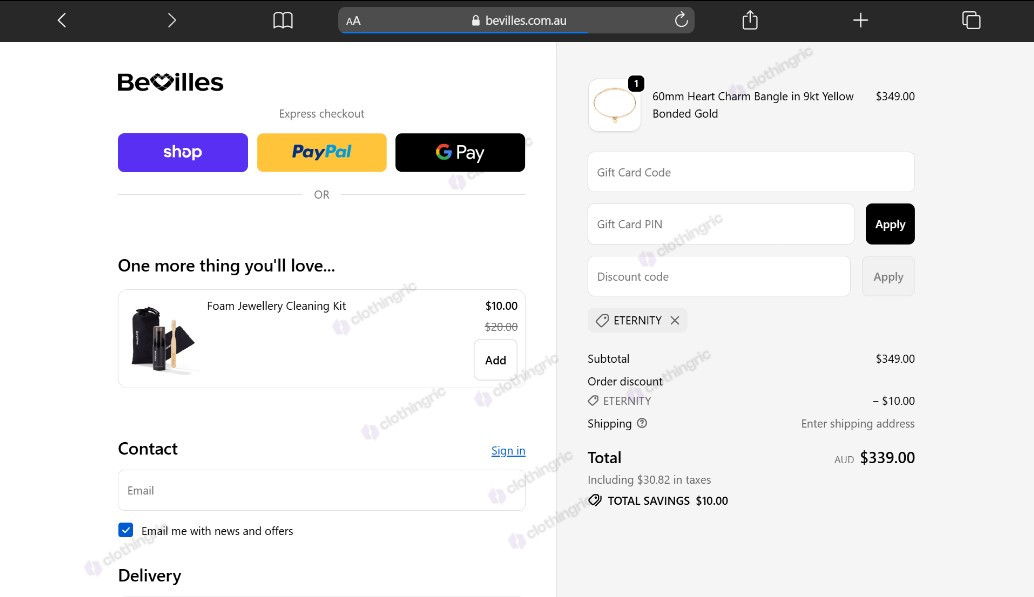Click the quantity badge on bangle thumbnail
Viewport: 1034px width, 597px height.
tap(636, 84)
